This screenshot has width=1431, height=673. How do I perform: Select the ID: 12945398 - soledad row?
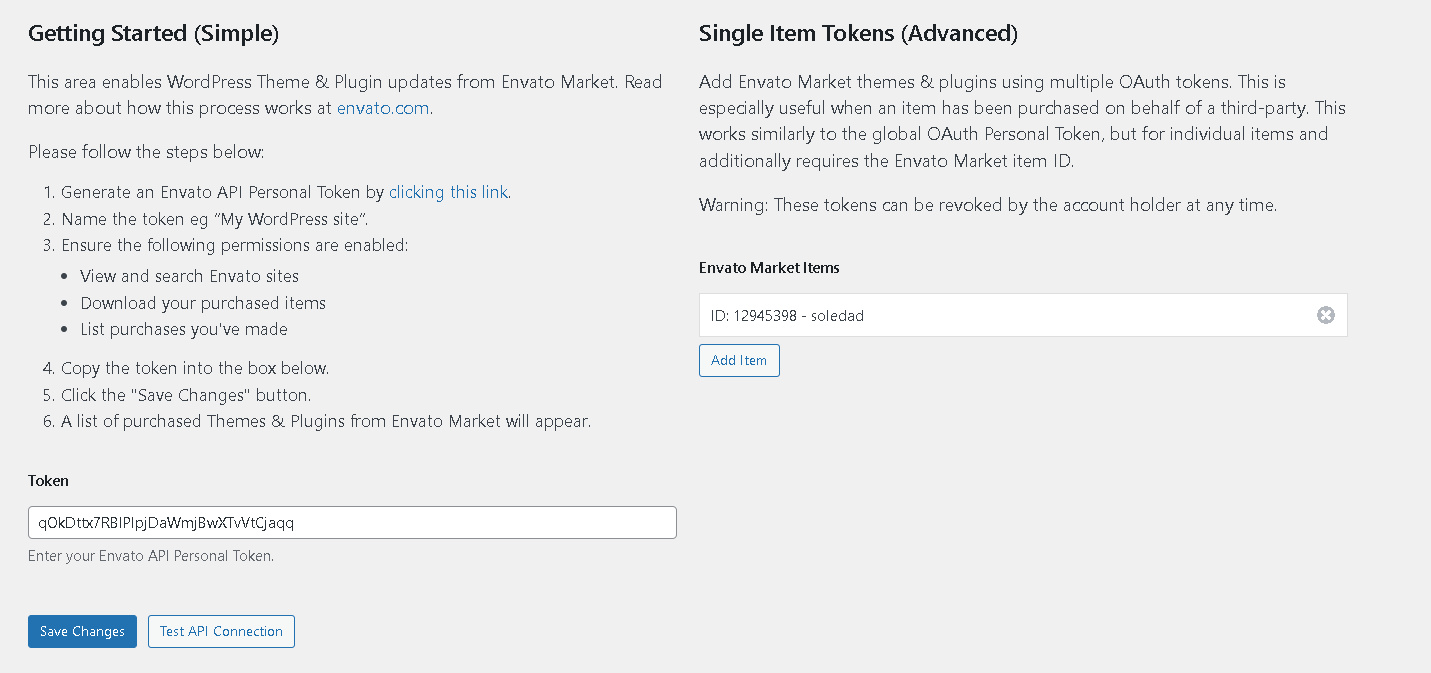pyautogui.click(x=1000, y=315)
